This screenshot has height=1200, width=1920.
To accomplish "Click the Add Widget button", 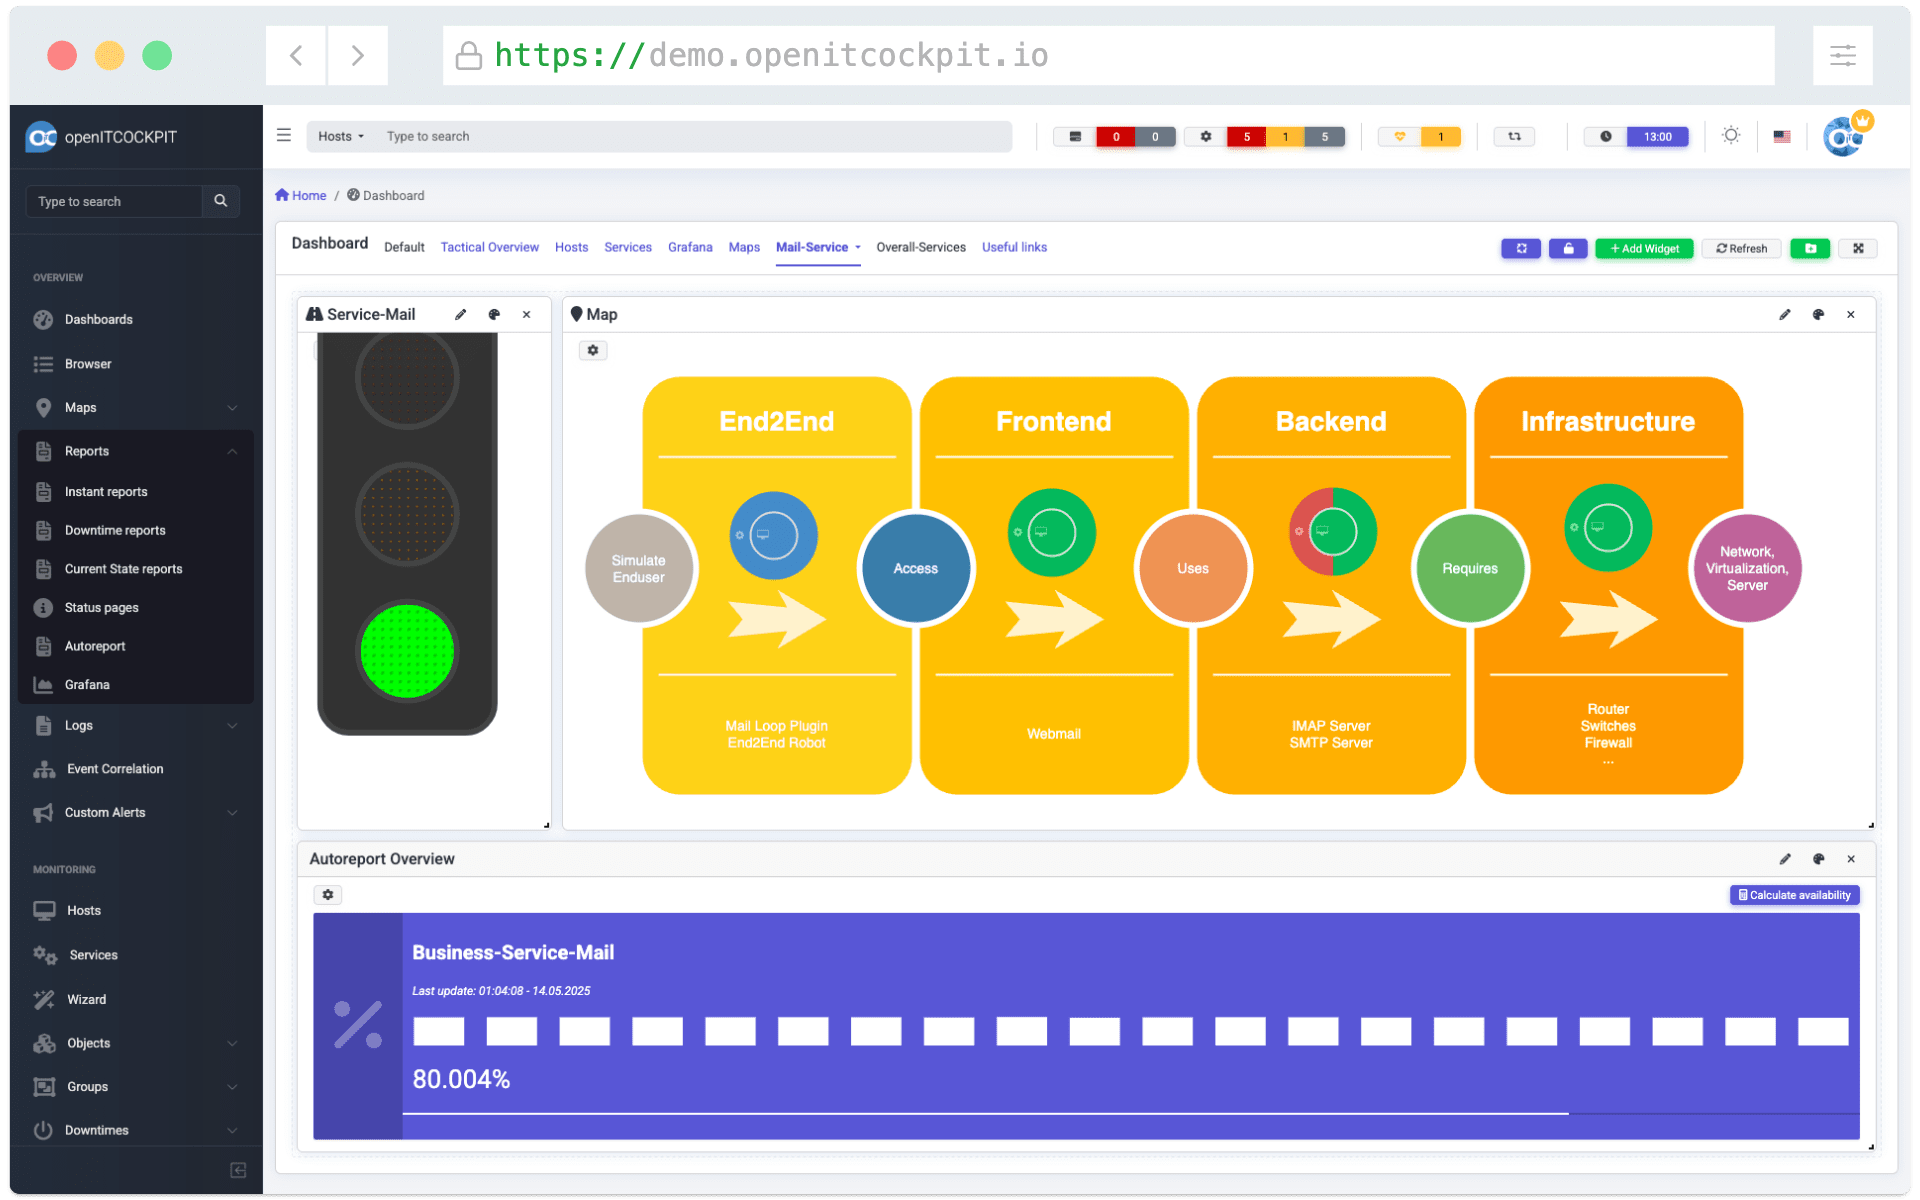I will 1644,248.
